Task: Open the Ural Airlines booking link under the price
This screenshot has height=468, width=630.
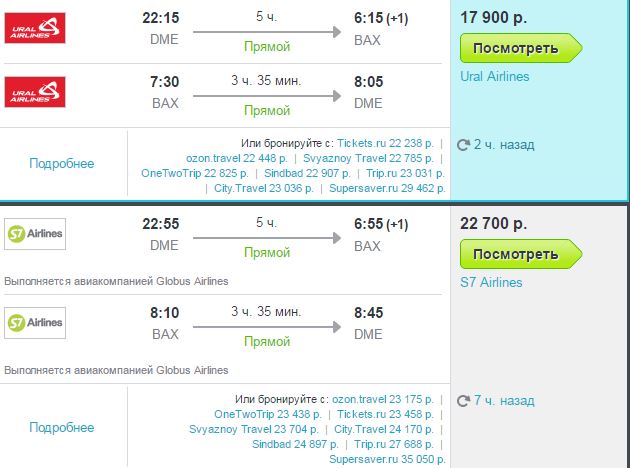Action: click(x=495, y=76)
